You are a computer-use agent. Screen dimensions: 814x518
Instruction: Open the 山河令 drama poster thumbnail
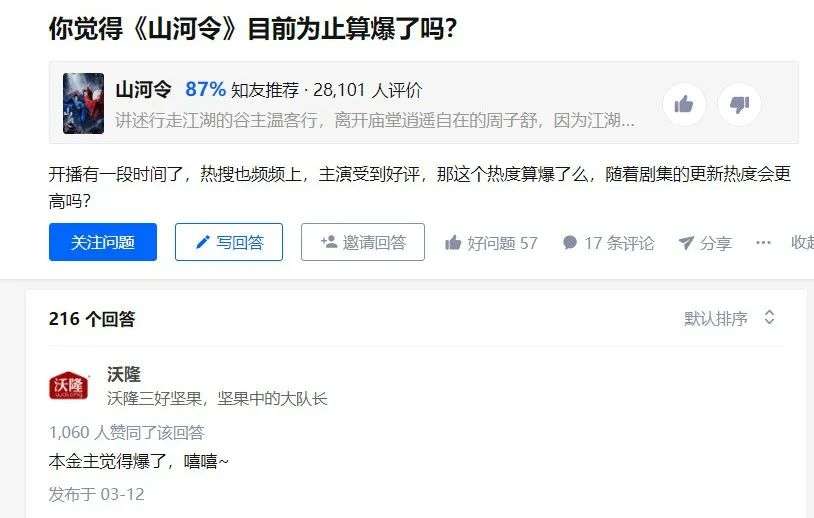coord(83,103)
